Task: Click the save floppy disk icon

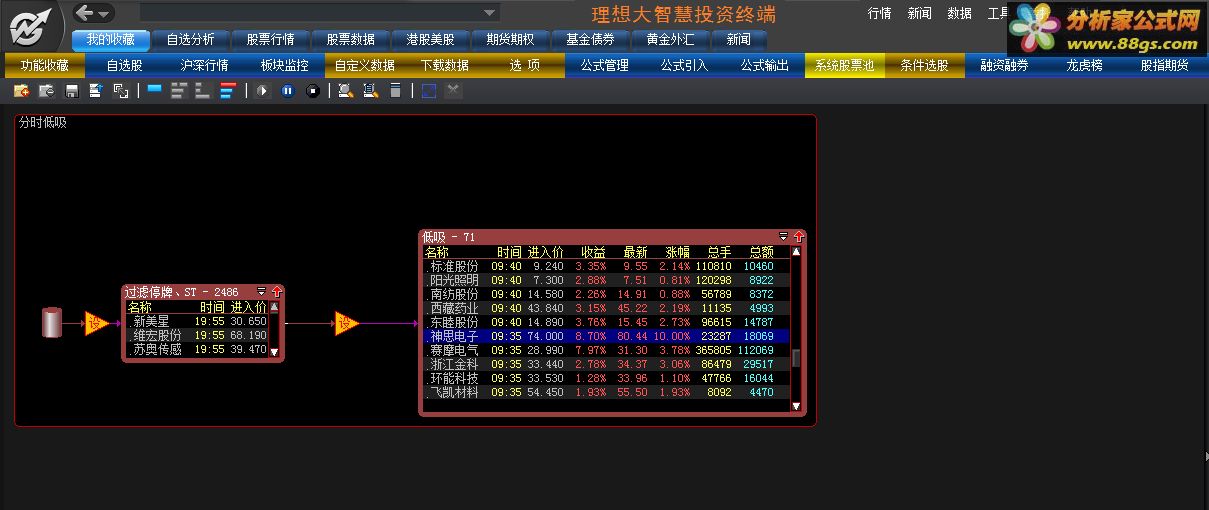Action: (71, 91)
